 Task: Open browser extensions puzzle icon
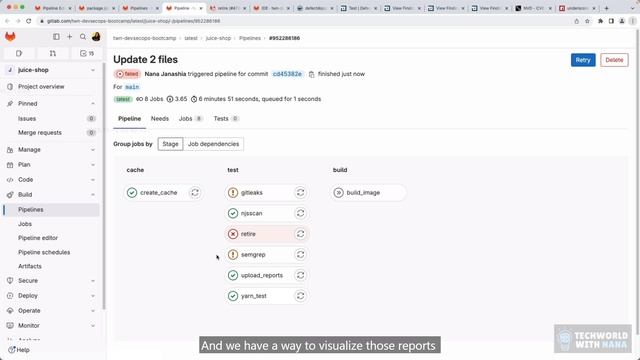600,21
